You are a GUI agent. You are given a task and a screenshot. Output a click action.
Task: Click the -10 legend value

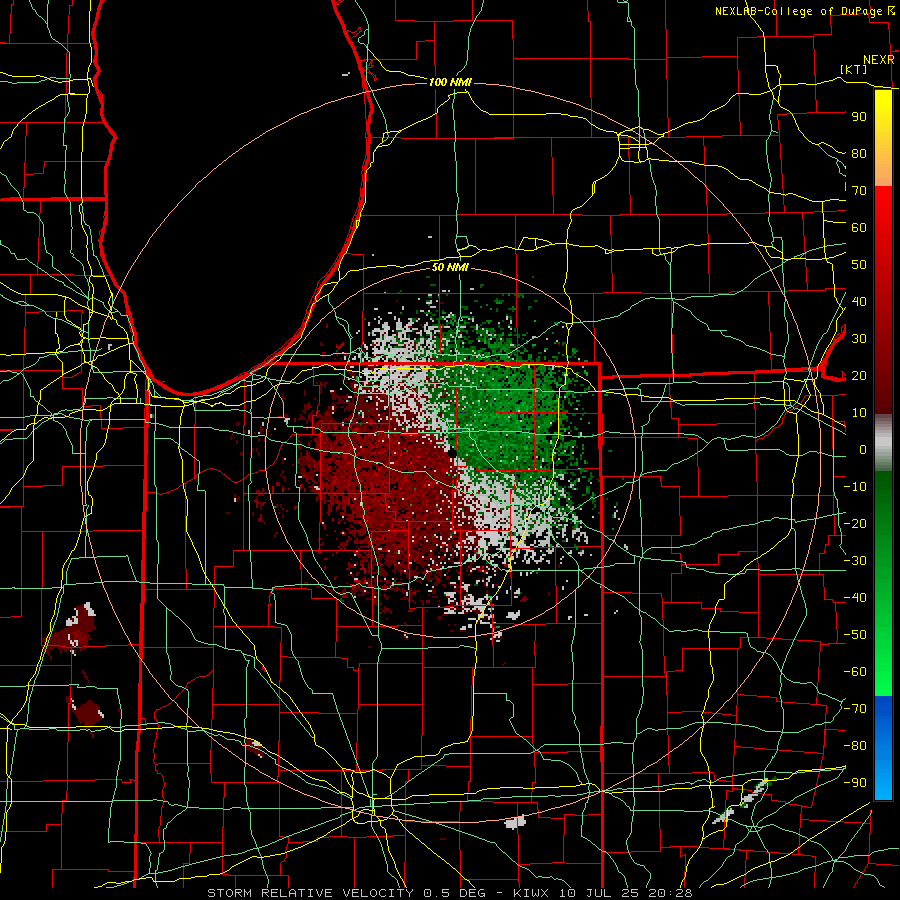click(855, 487)
